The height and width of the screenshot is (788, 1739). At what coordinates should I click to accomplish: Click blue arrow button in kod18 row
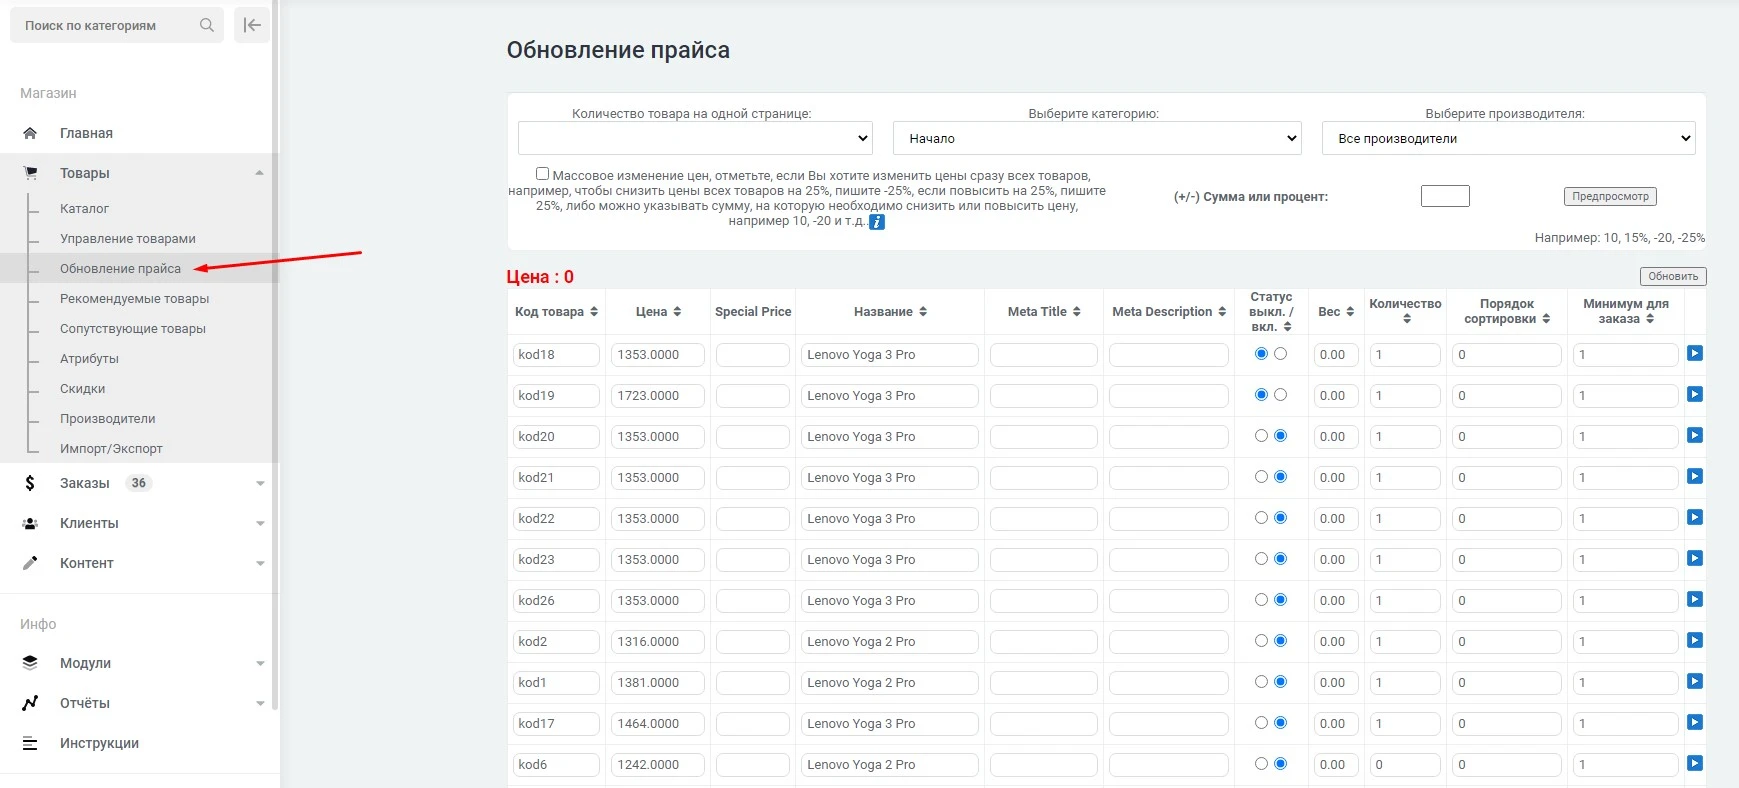(1695, 353)
